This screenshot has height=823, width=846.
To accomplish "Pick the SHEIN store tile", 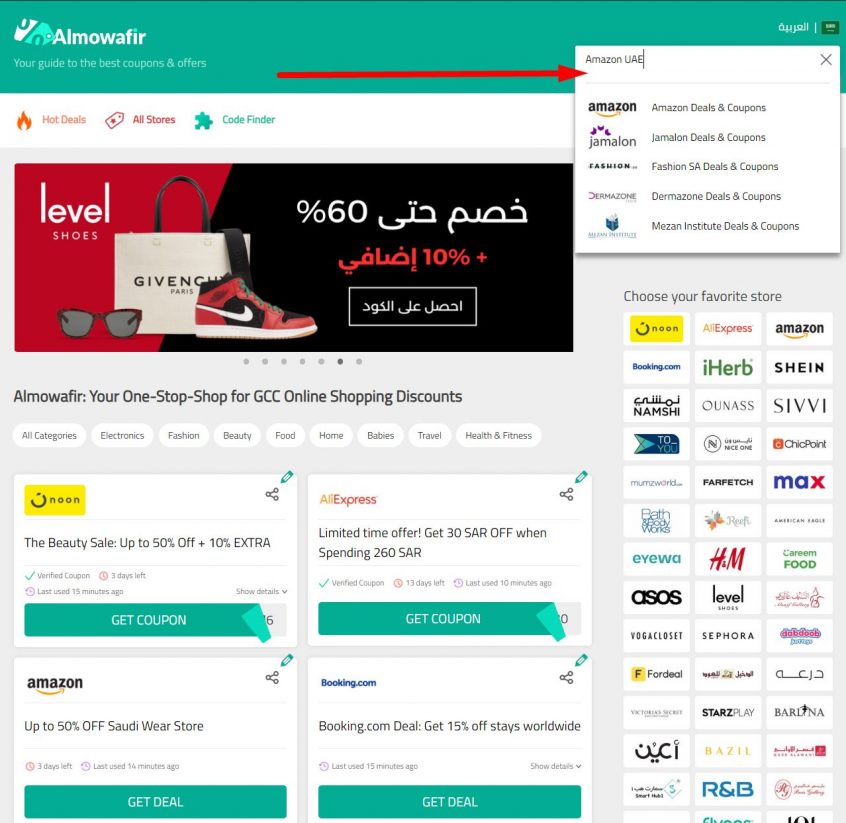I will pyautogui.click(x=799, y=368).
